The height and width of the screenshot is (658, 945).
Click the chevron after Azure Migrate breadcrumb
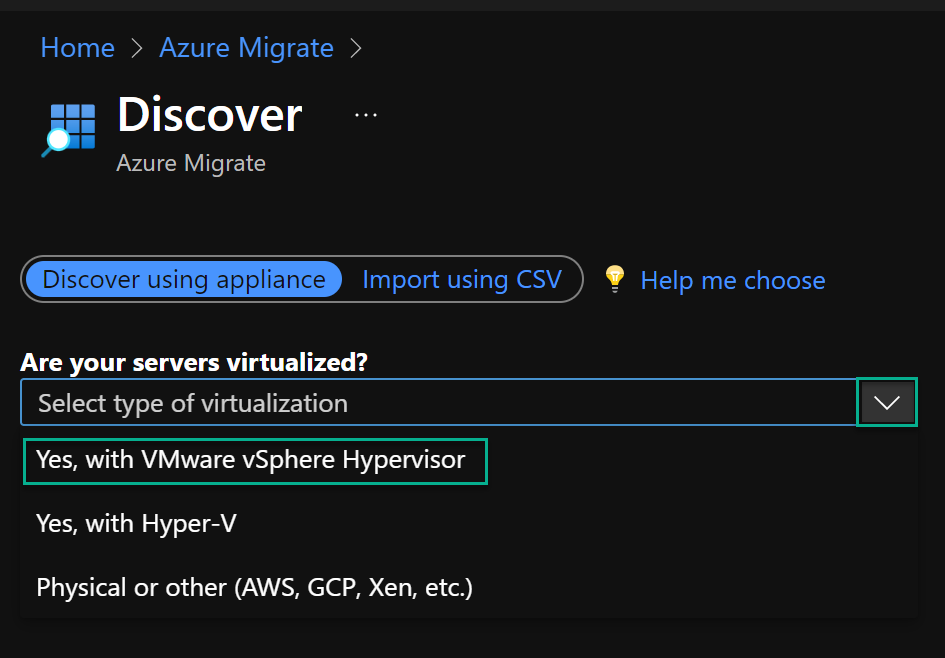point(356,48)
